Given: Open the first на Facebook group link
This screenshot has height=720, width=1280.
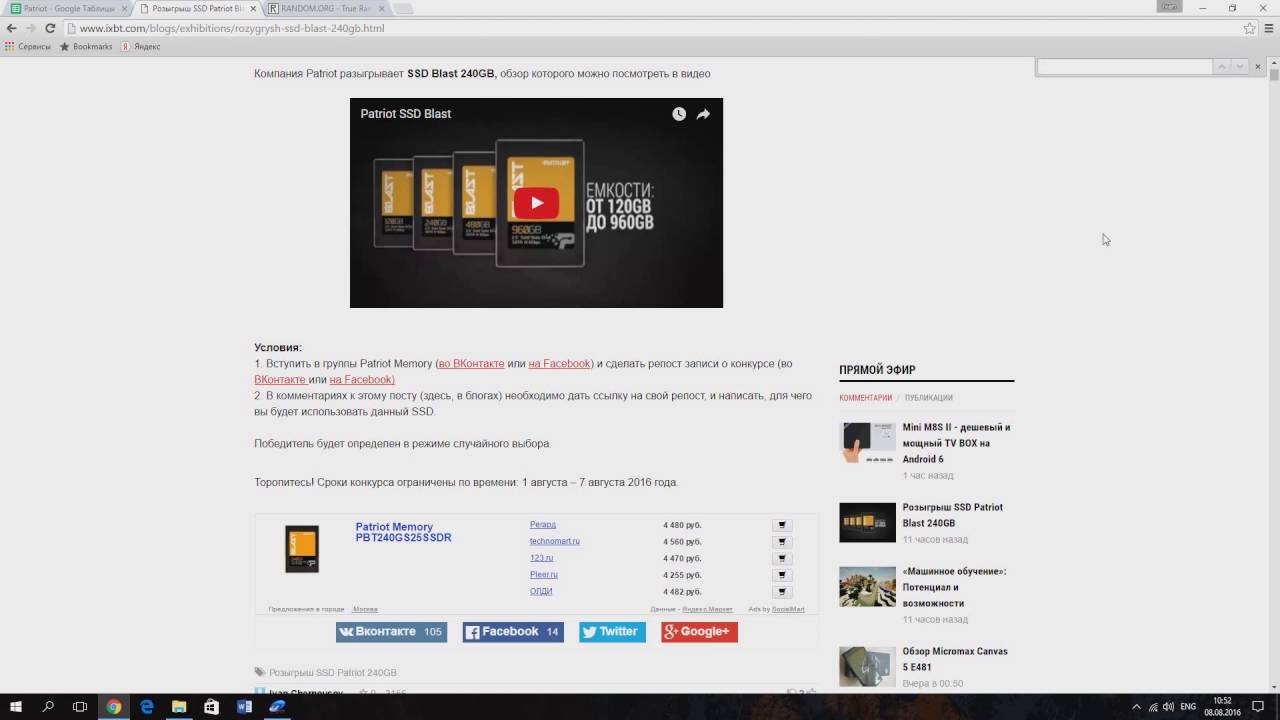Looking at the screenshot, I should [x=559, y=364].
